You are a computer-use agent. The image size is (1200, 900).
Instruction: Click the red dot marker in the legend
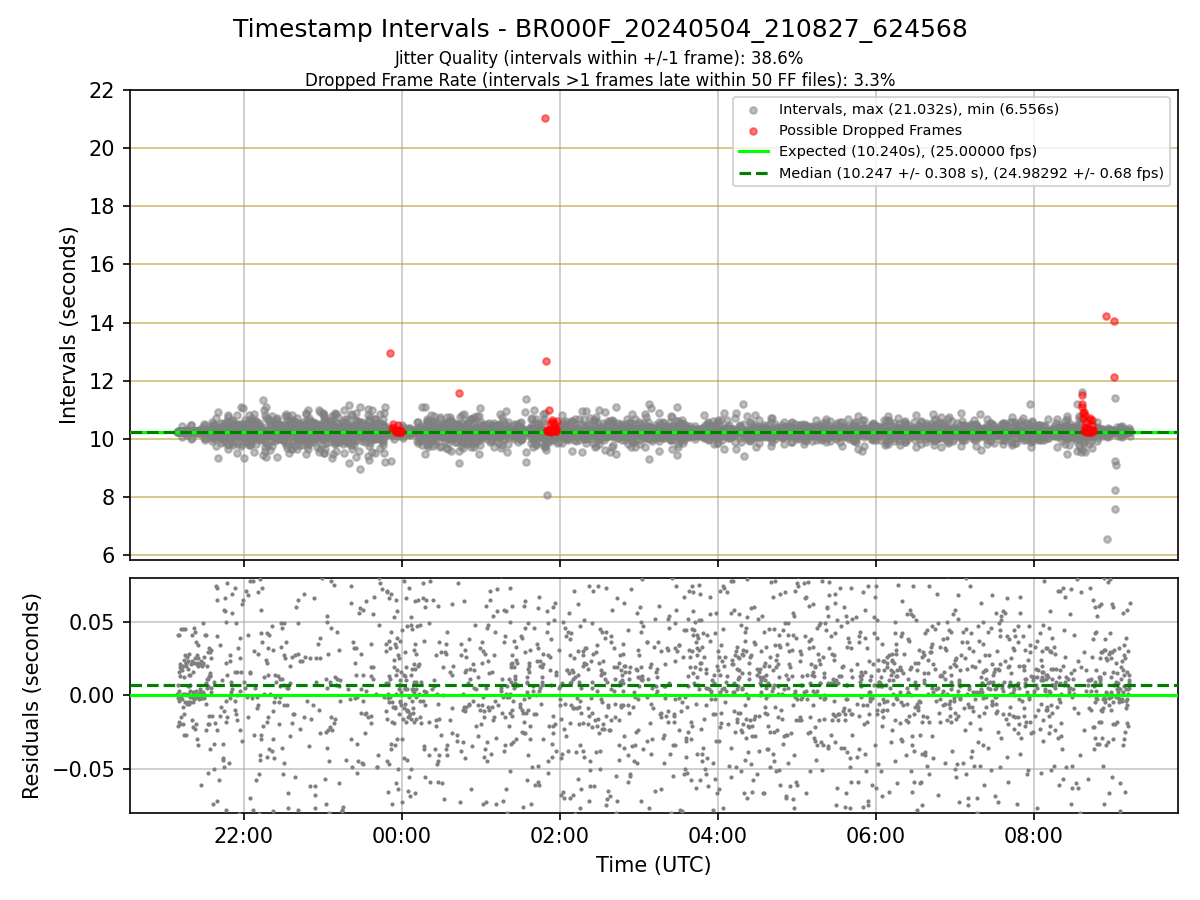754,131
